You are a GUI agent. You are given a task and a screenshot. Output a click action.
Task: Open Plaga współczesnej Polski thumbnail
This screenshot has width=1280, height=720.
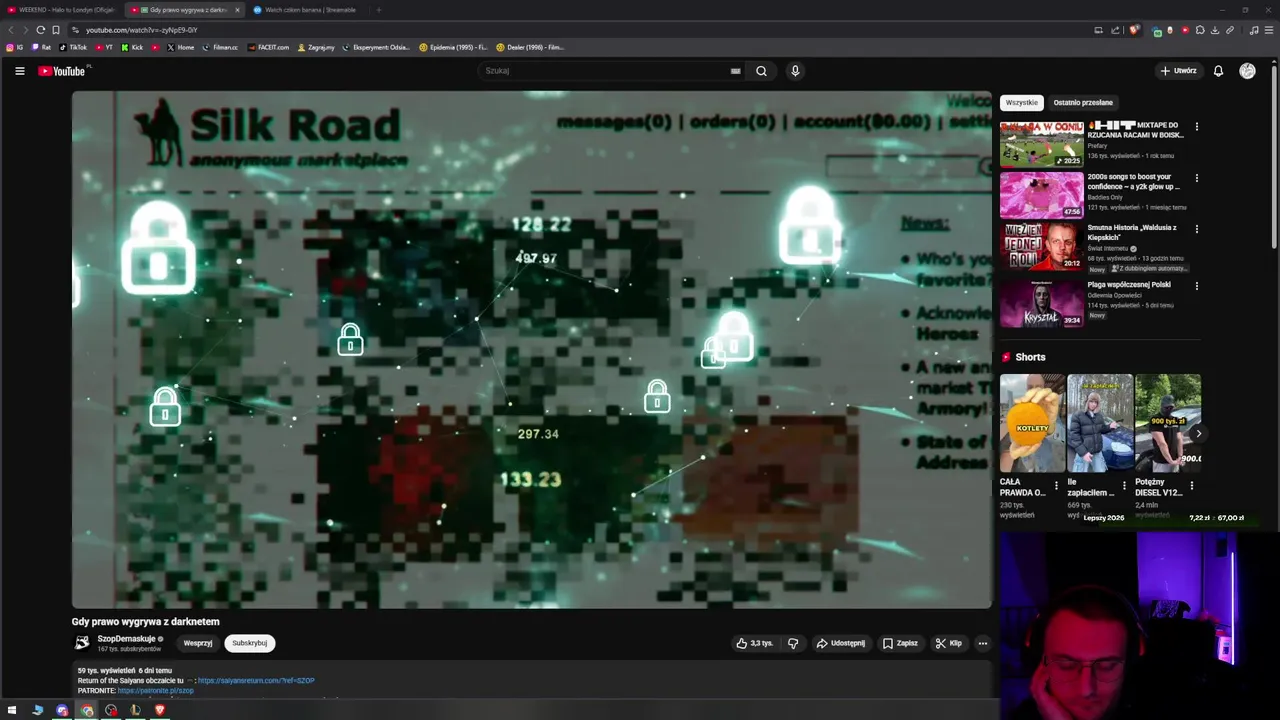1041,303
